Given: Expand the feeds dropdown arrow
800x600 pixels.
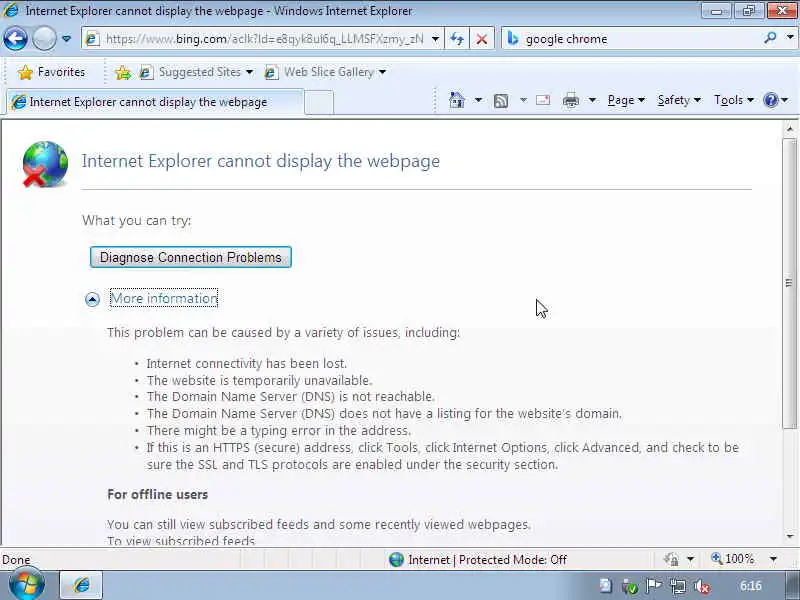Looking at the screenshot, I should (x=523, y=100).
